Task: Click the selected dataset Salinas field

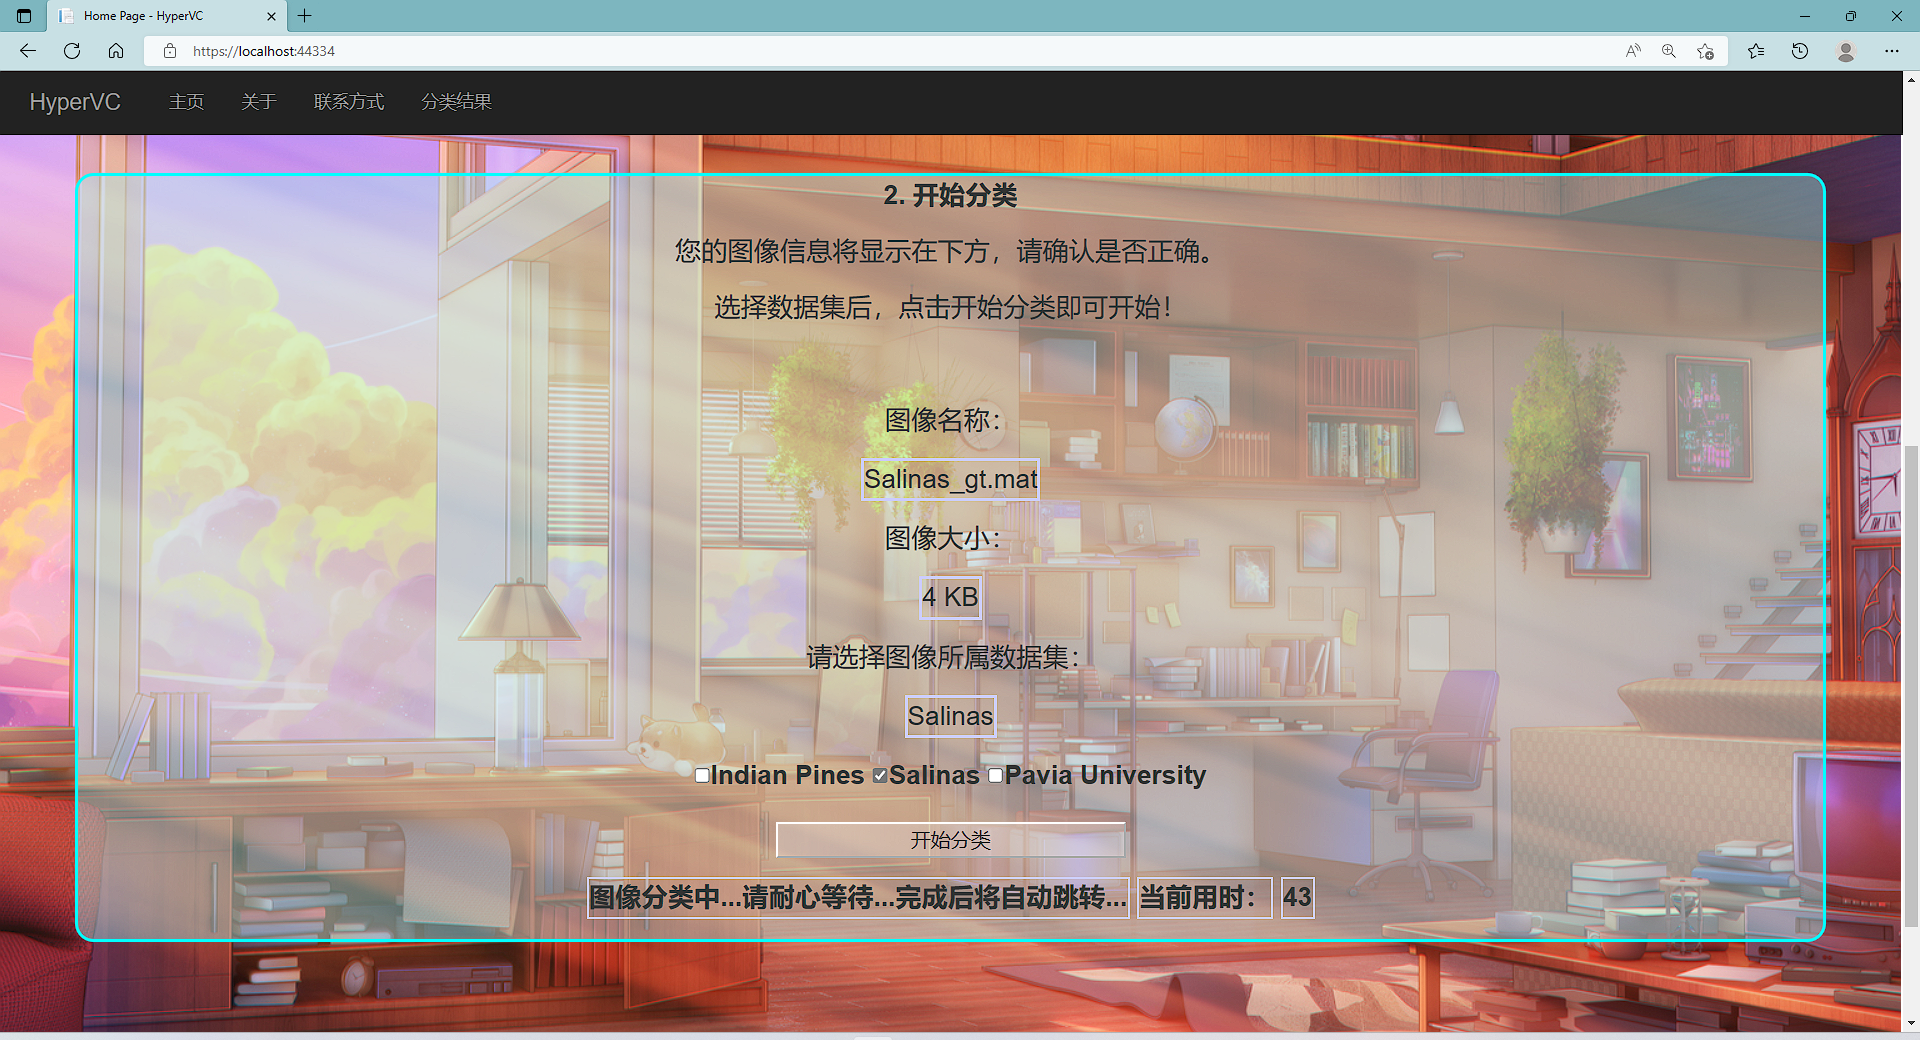Action: pos(950,716)
